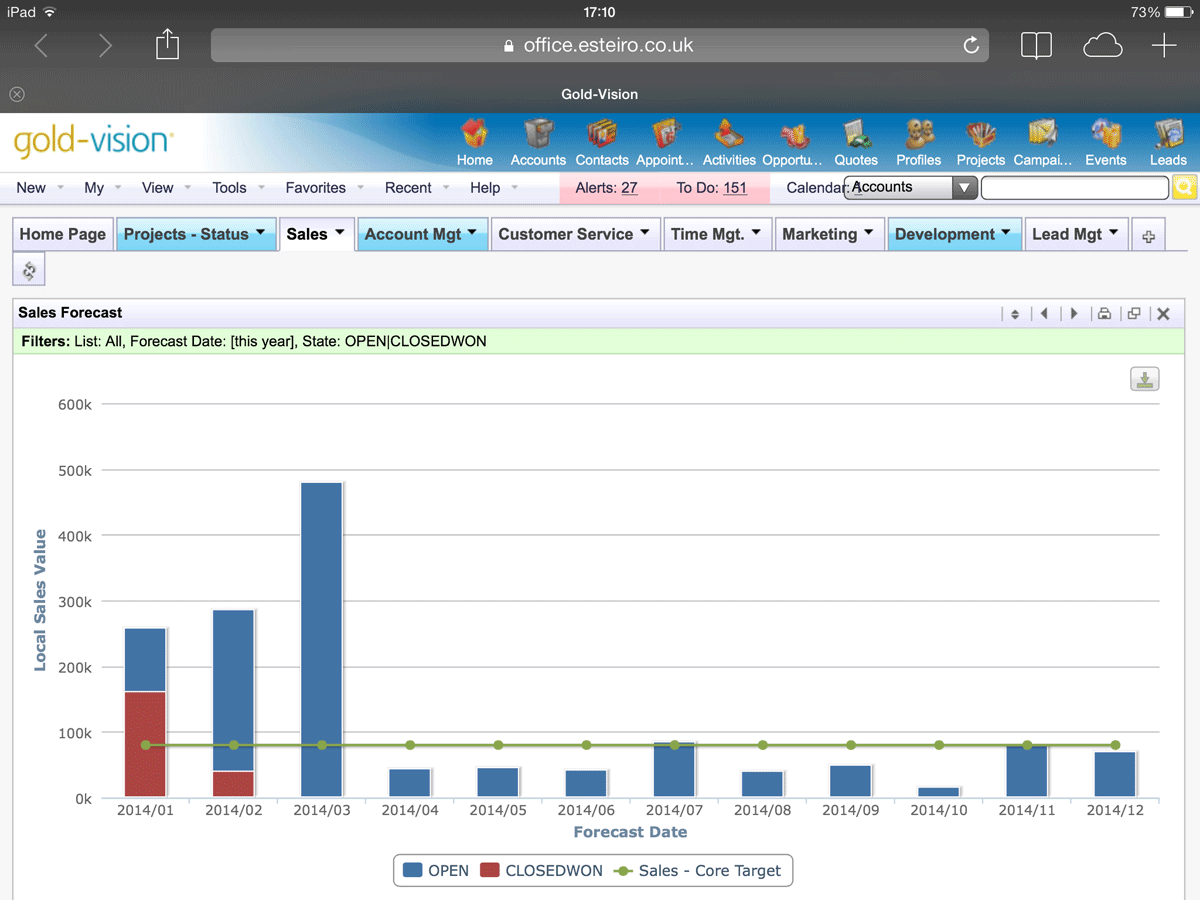Open the Alerts: 27 link
Viewport: 1200px width, 900px height.
pos(607,188)
